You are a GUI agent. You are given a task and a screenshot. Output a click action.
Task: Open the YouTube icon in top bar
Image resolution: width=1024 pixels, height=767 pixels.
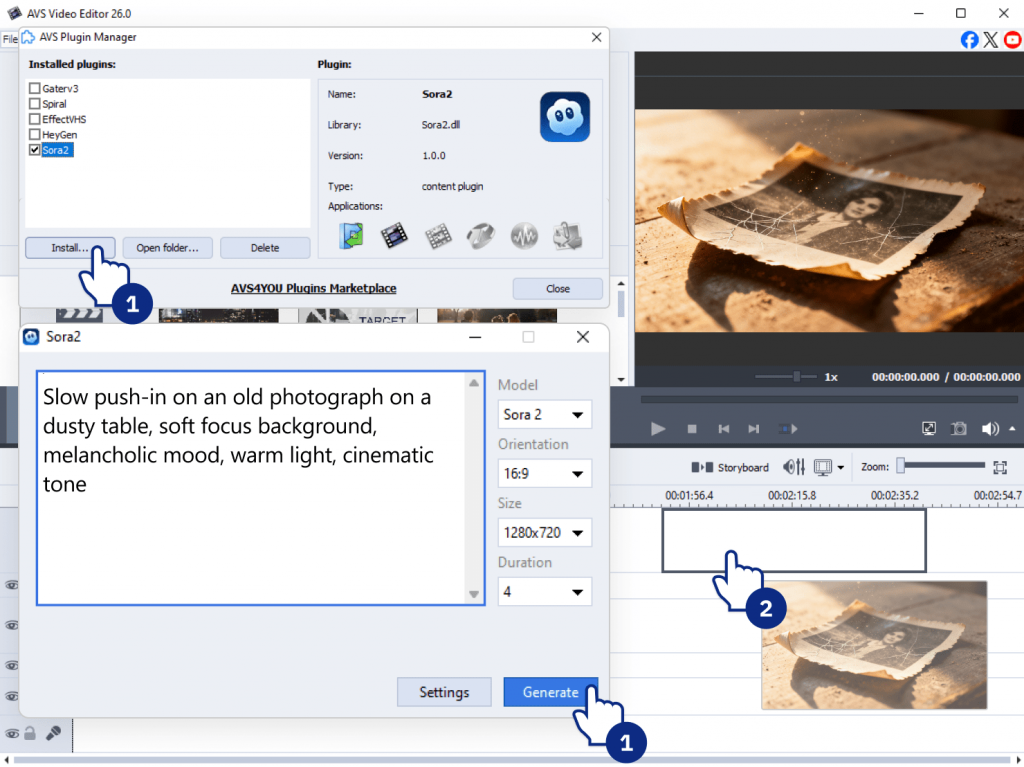coord(1013,40)
